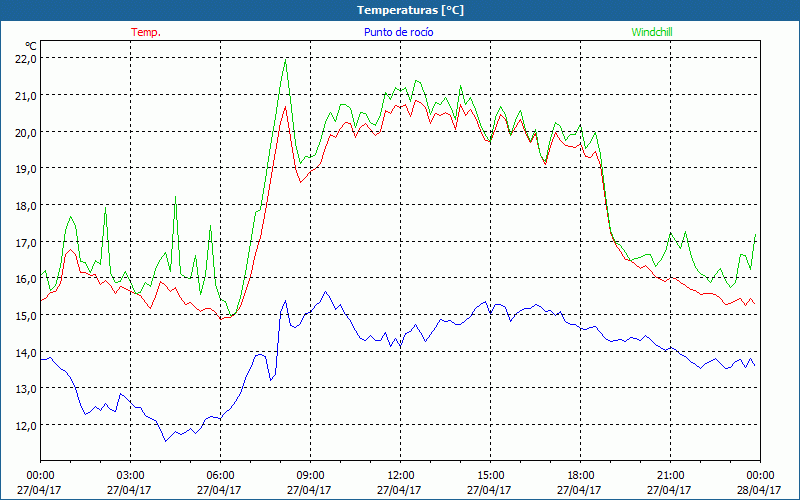
Task: Click the 21,0 y-axis value
Action: (26, 95)
